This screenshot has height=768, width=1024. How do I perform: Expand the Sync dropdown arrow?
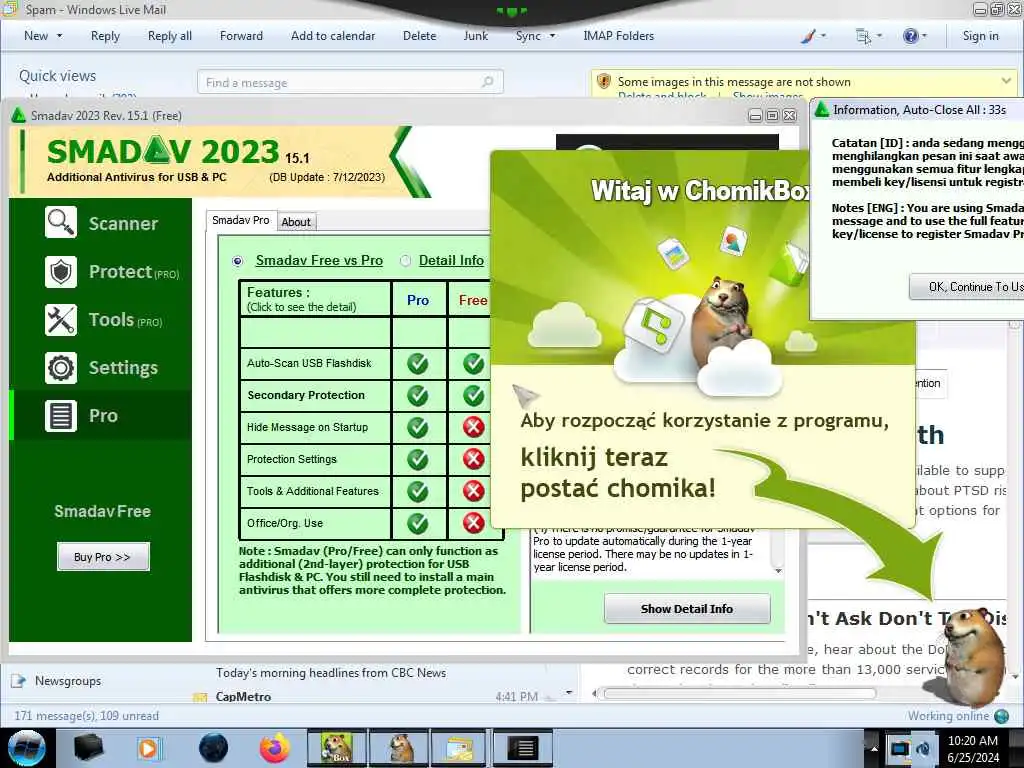click(x=552, y=36)
